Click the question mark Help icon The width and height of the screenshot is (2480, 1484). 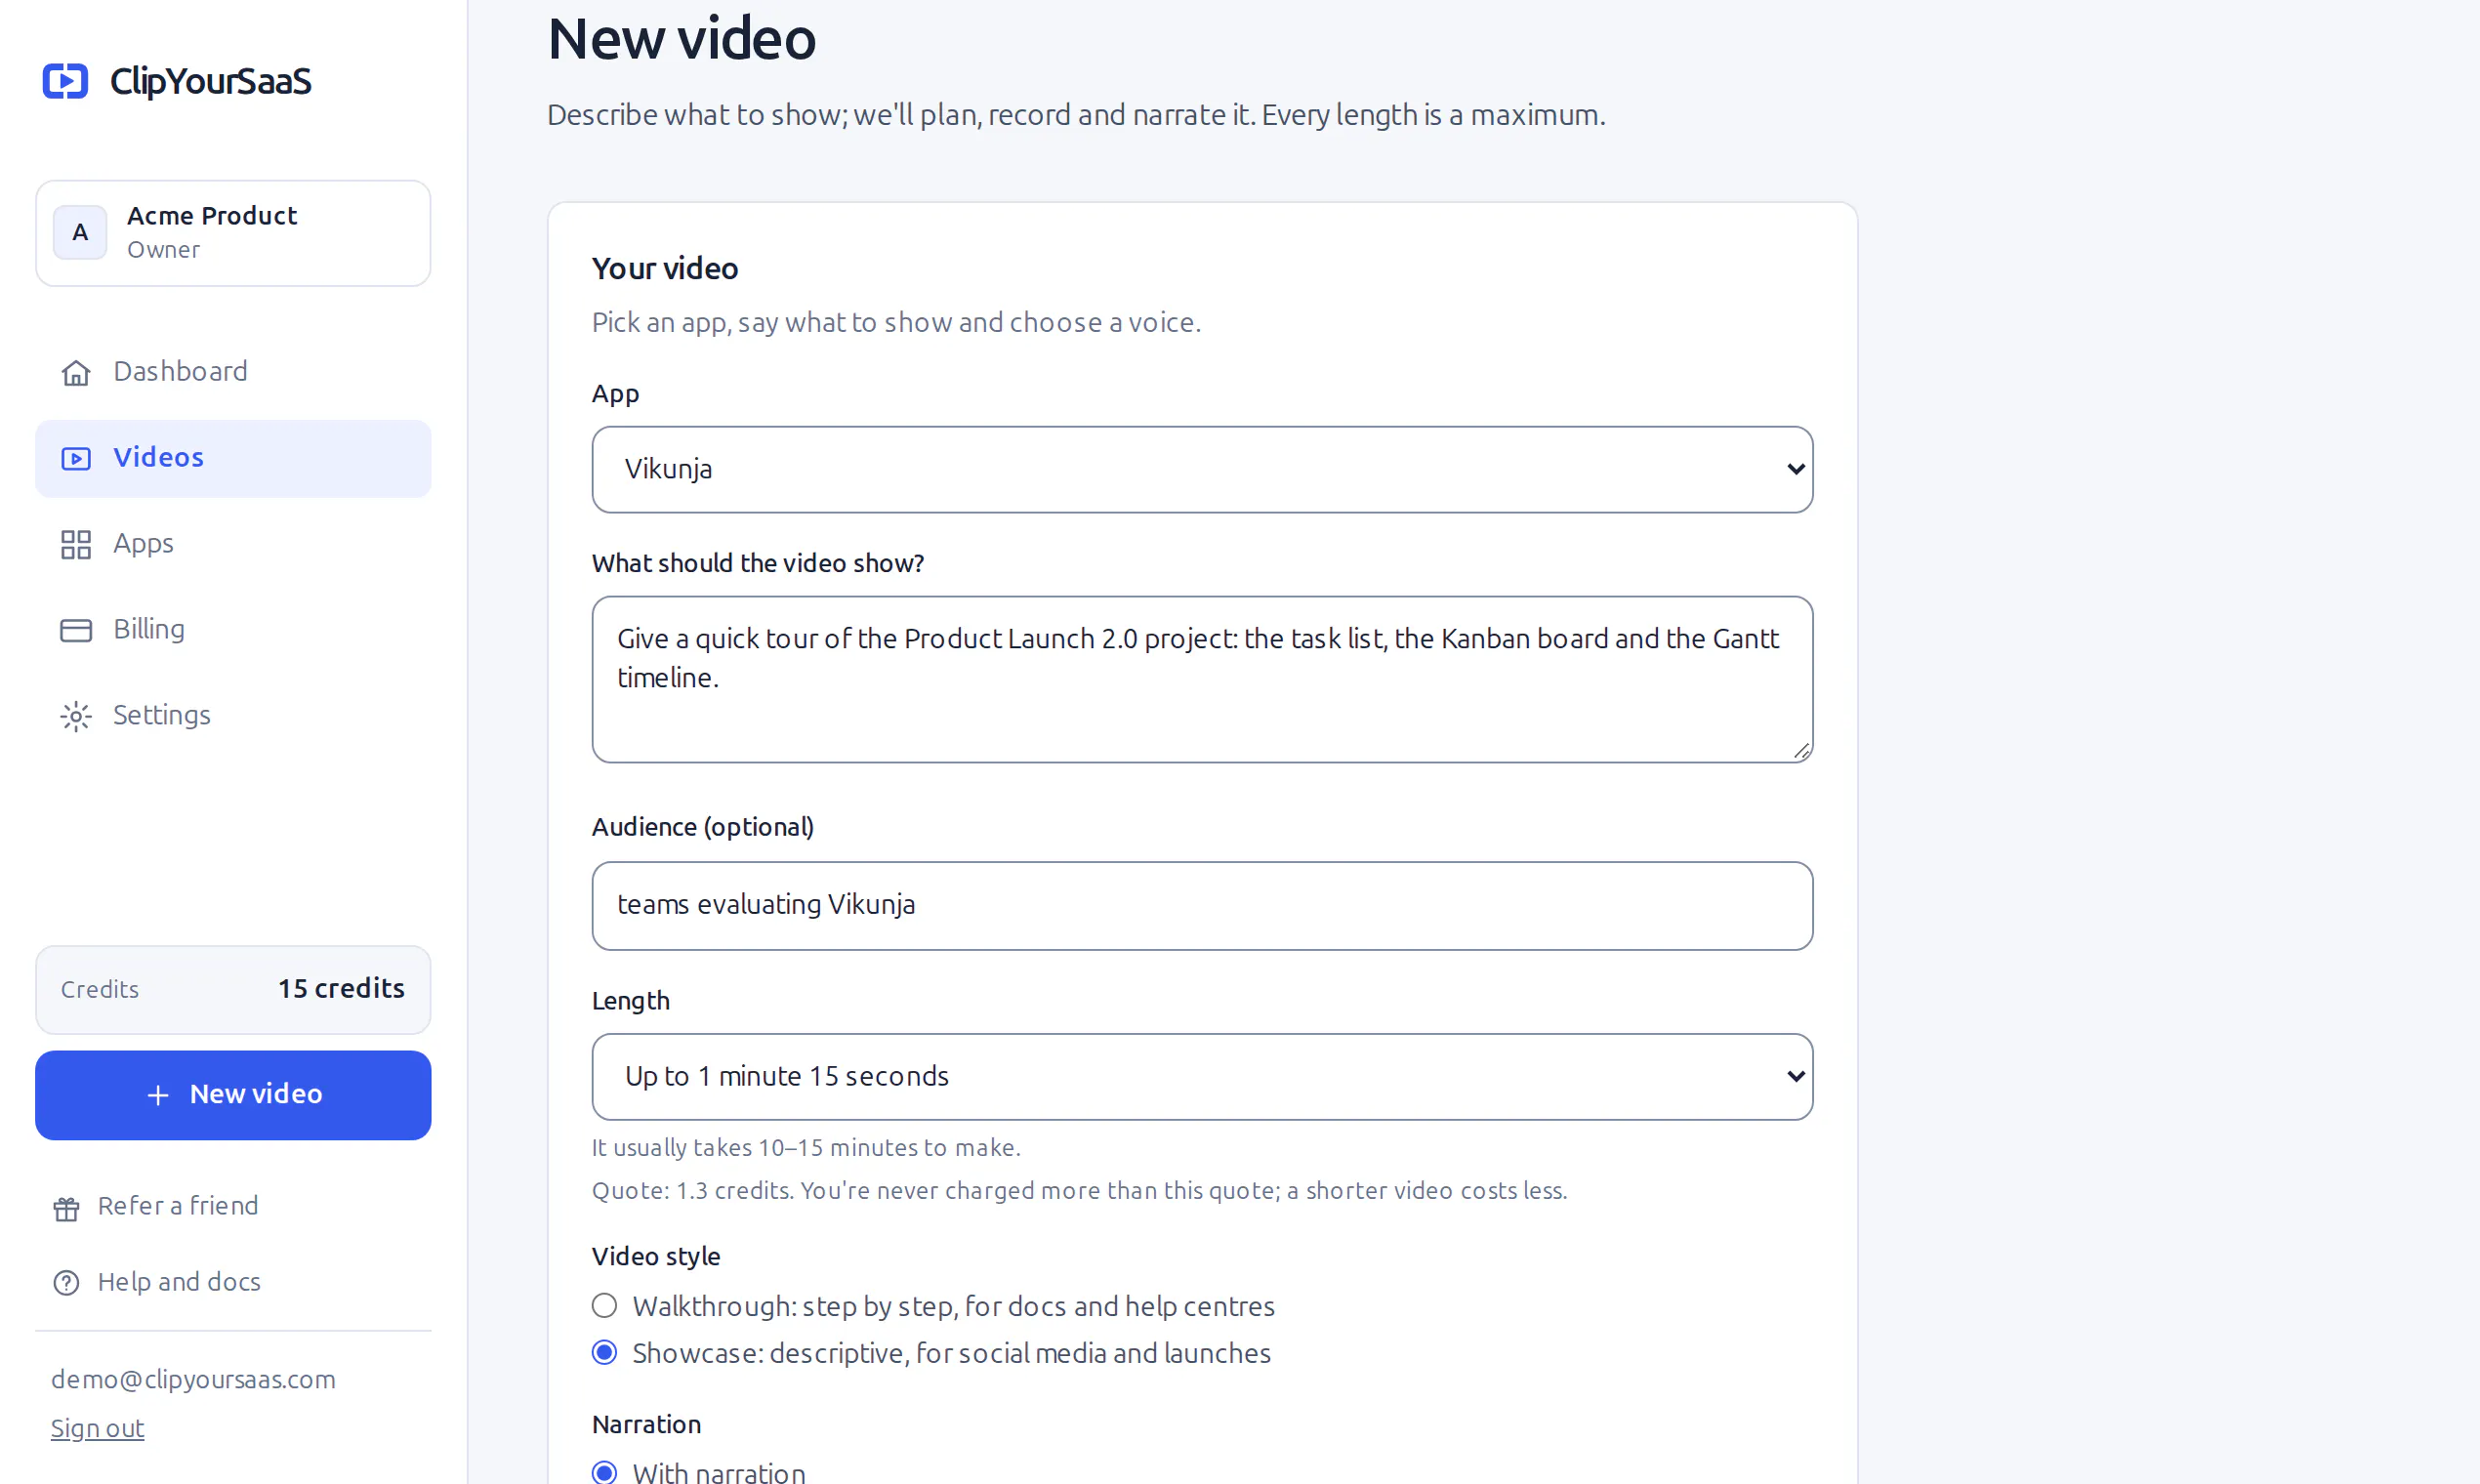pyautogui.click(x=66, y=1282)
